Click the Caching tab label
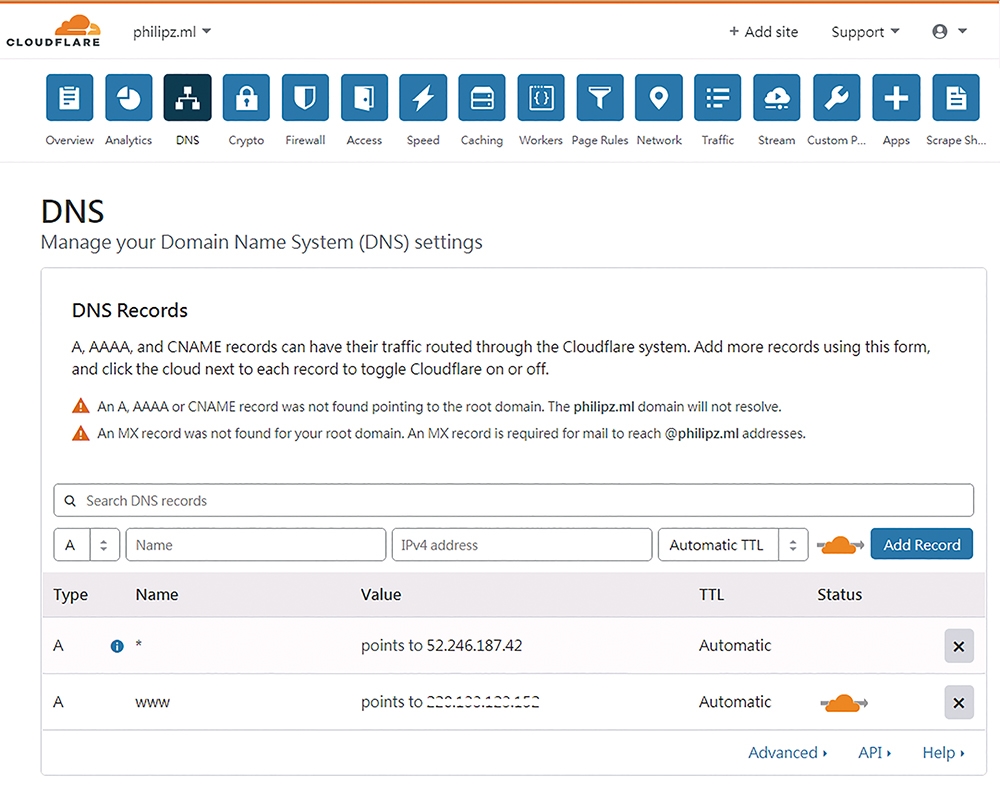This screenshot has height=785, width=1000. [x=482, y=140]
